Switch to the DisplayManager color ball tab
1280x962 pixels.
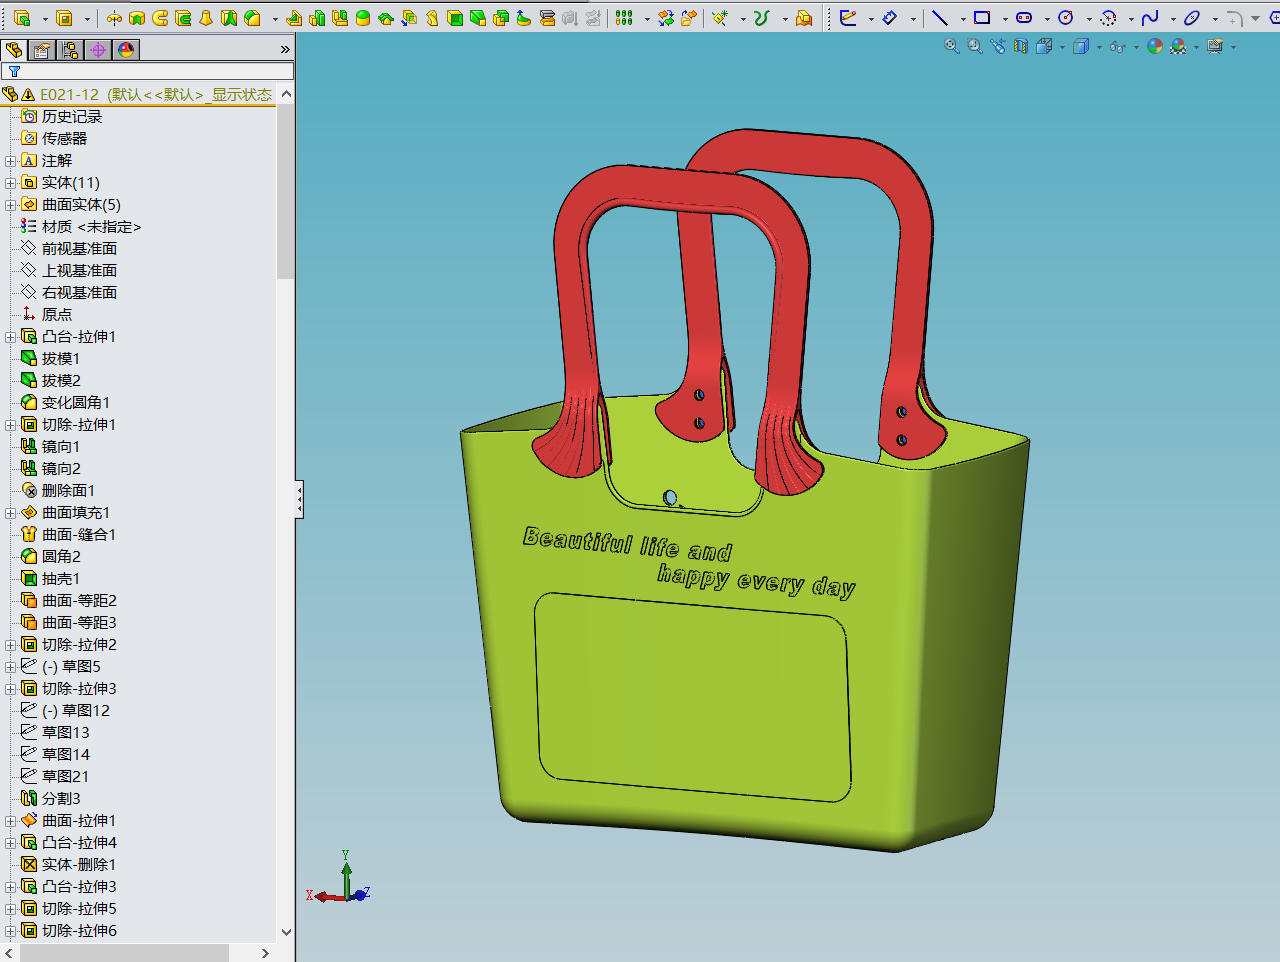point(126,50)
